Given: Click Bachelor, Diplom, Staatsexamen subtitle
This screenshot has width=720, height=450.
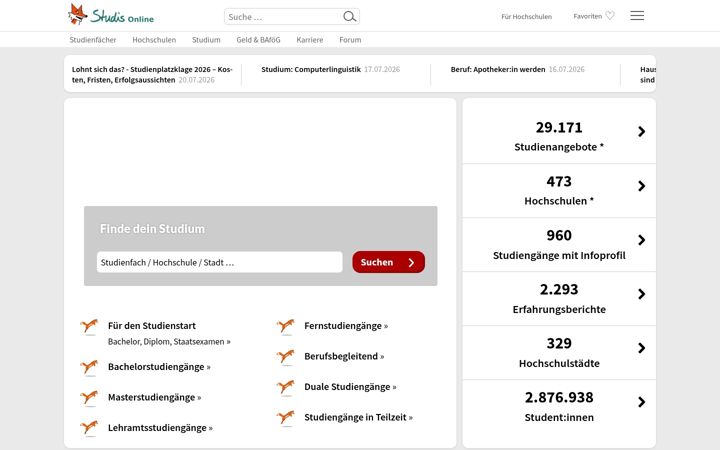Looking at the screenshot, I should pyautogui.click(x=169, y=342).
